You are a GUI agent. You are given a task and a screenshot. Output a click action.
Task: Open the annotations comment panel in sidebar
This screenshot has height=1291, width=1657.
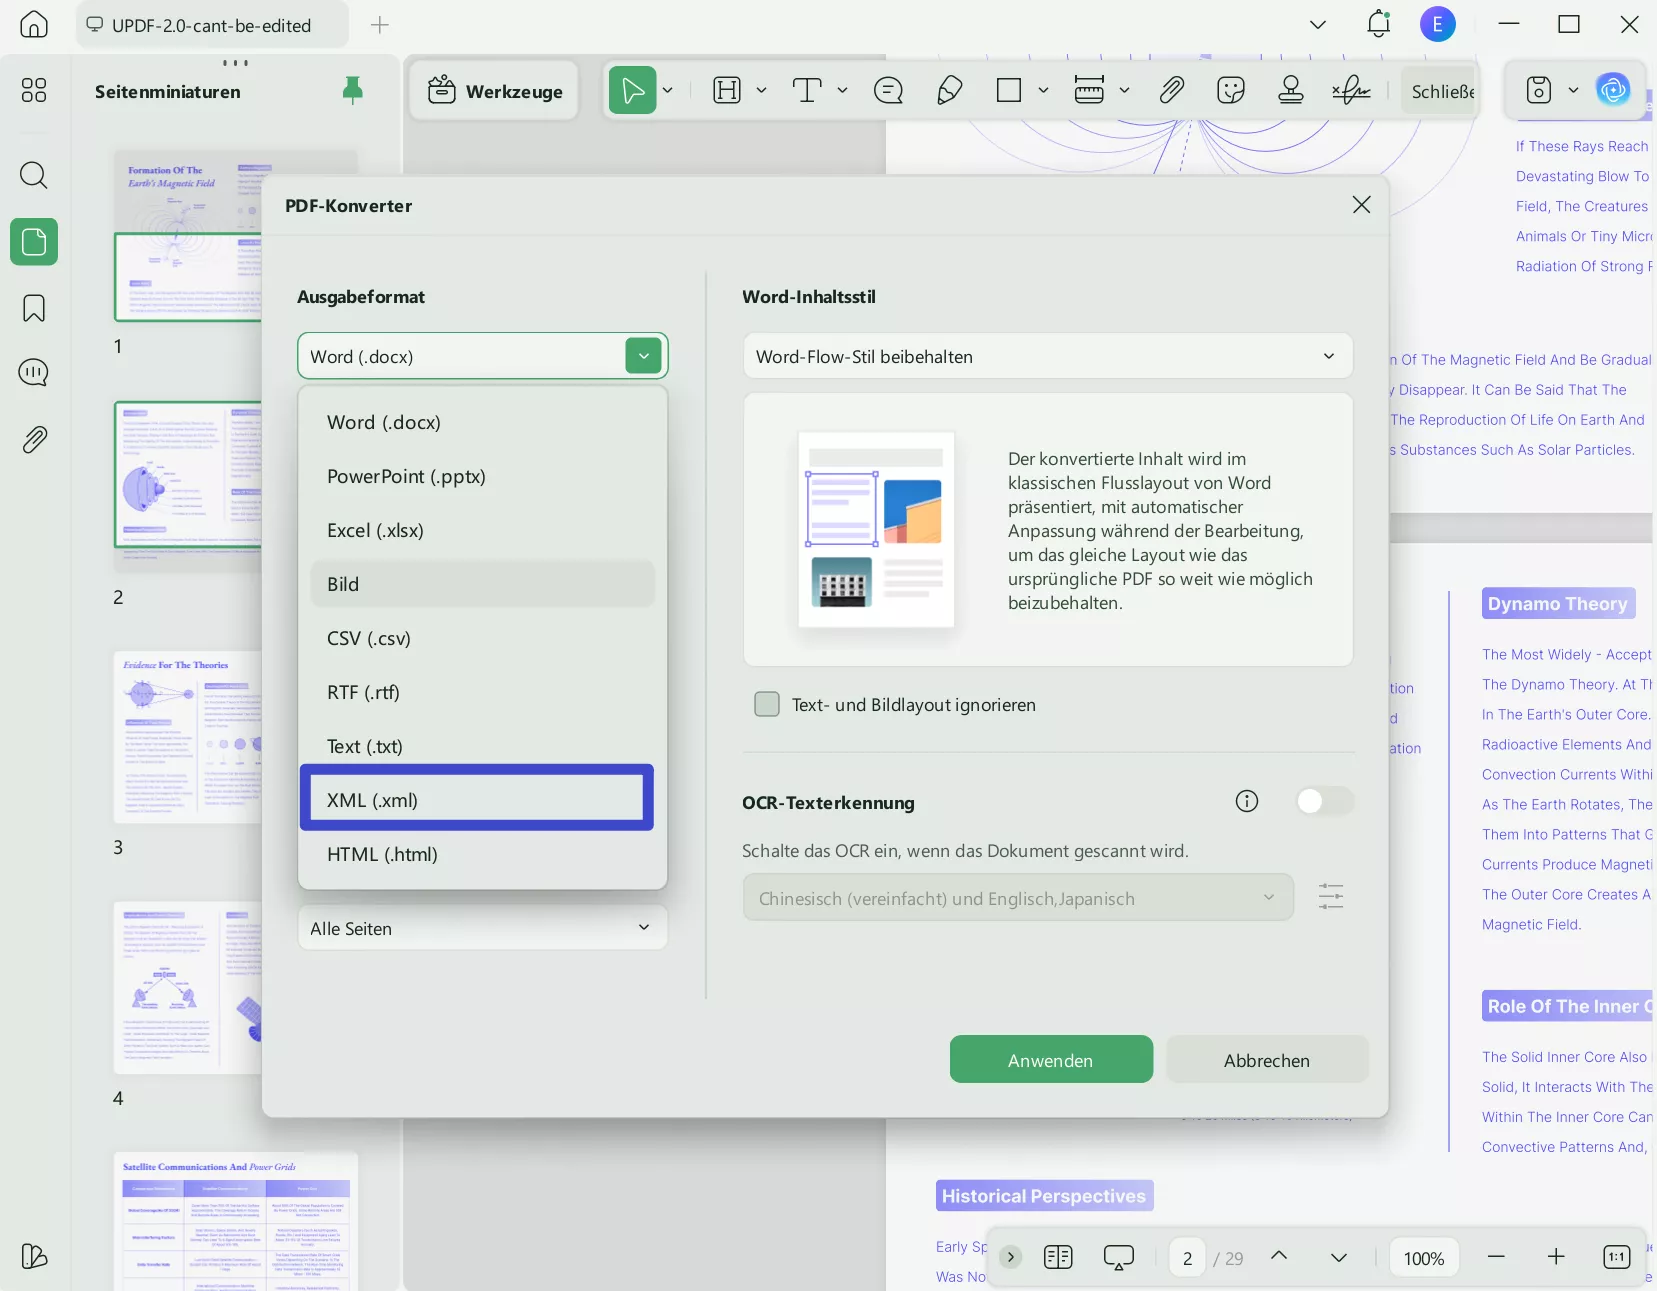33,372
